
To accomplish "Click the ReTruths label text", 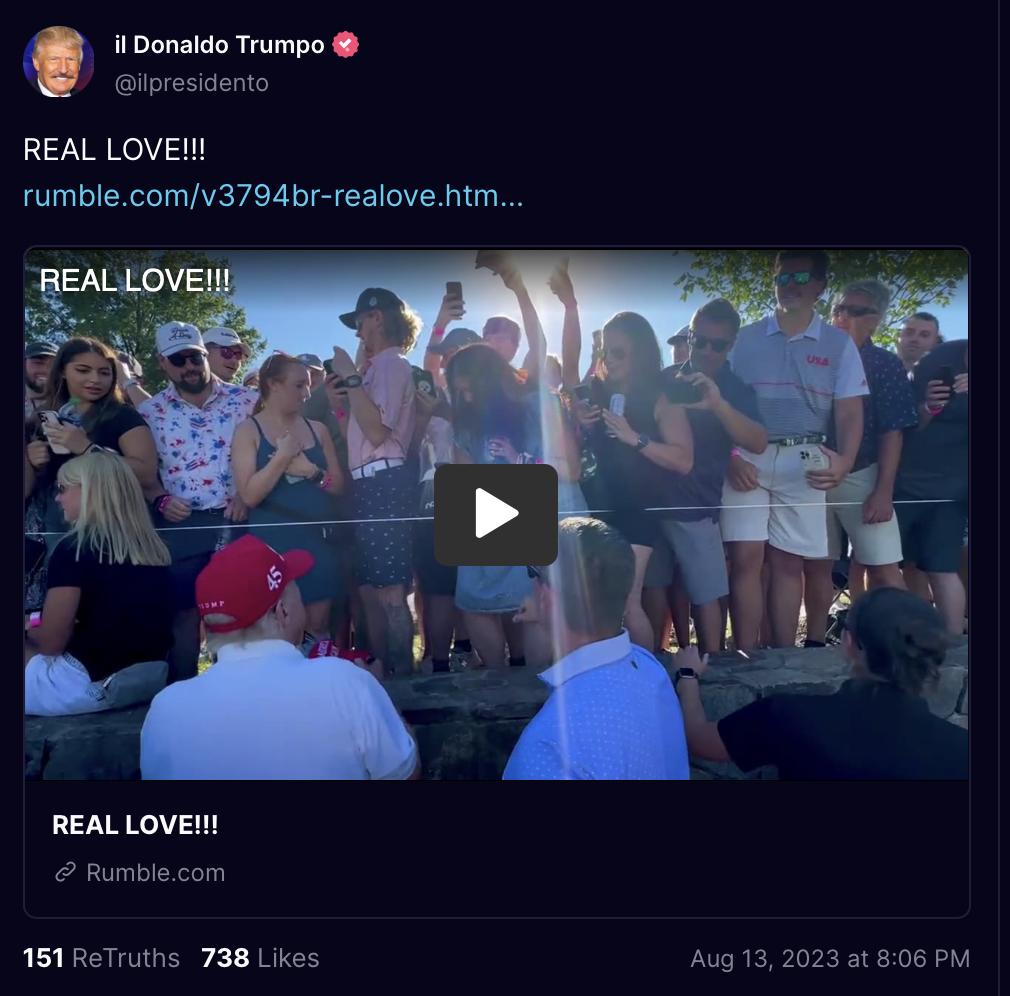I will [x=126, y=958].
